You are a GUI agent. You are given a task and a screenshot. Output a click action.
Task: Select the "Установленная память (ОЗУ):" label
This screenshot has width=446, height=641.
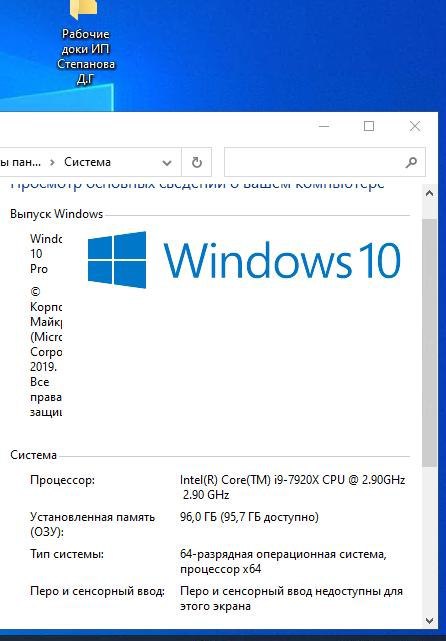pyautogui.click(x=92, y=524)
